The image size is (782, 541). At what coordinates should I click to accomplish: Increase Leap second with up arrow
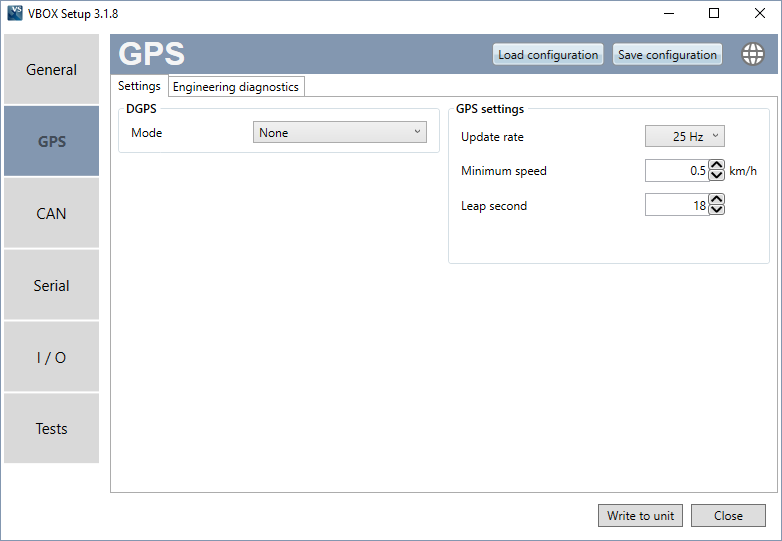[717, 199]
